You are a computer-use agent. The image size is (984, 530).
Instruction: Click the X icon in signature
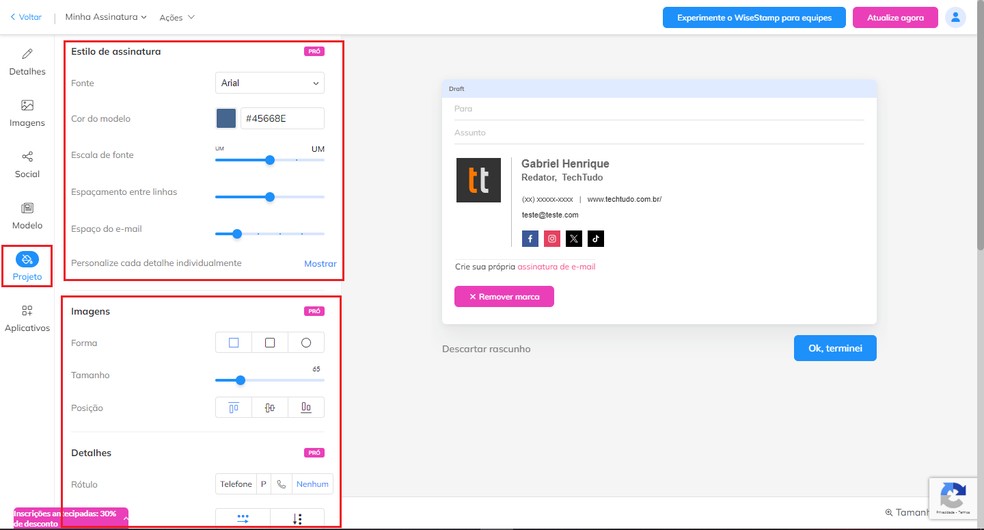574,238
